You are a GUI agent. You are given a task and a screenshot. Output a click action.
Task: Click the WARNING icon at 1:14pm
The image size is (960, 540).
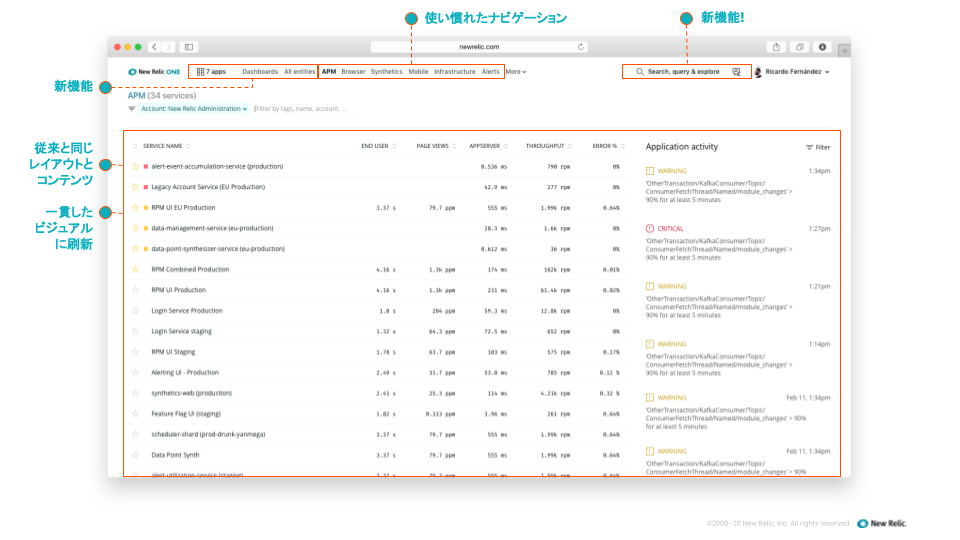pos(650,344)
